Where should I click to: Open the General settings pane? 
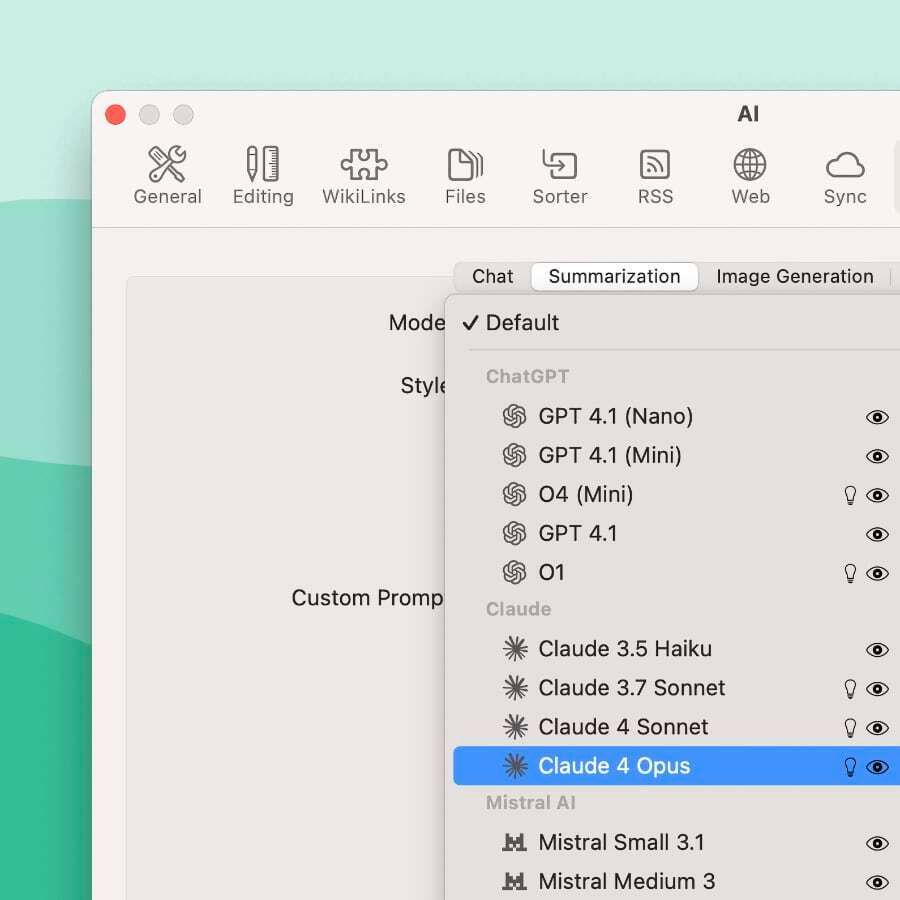pos(168,176)
